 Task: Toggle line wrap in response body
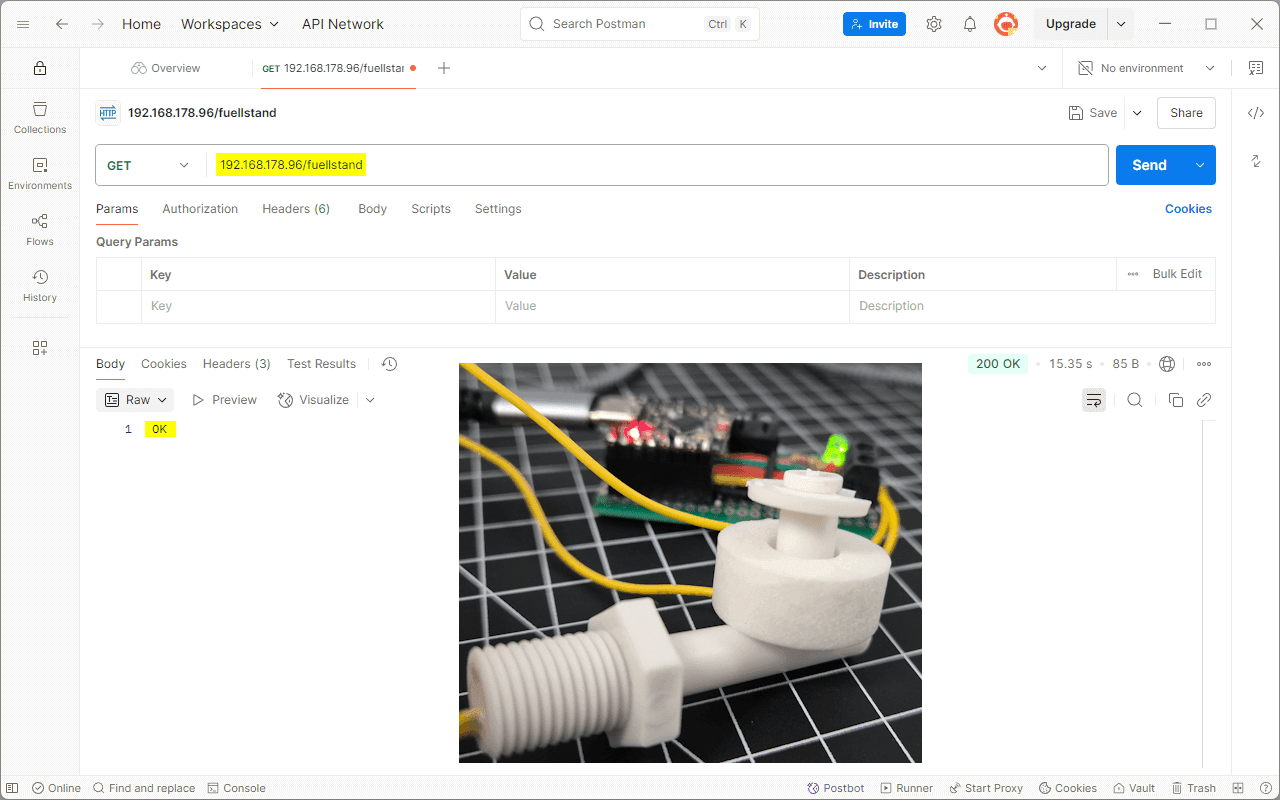pos(1093,400)
